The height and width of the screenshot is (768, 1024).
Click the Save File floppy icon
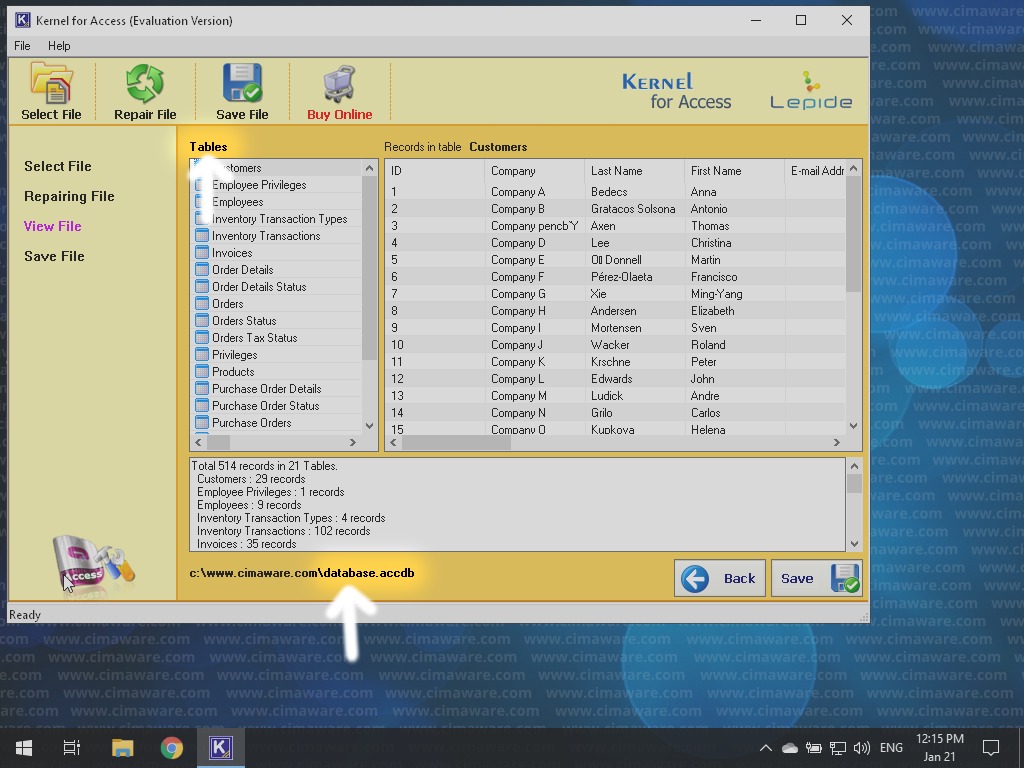[242, 84]
